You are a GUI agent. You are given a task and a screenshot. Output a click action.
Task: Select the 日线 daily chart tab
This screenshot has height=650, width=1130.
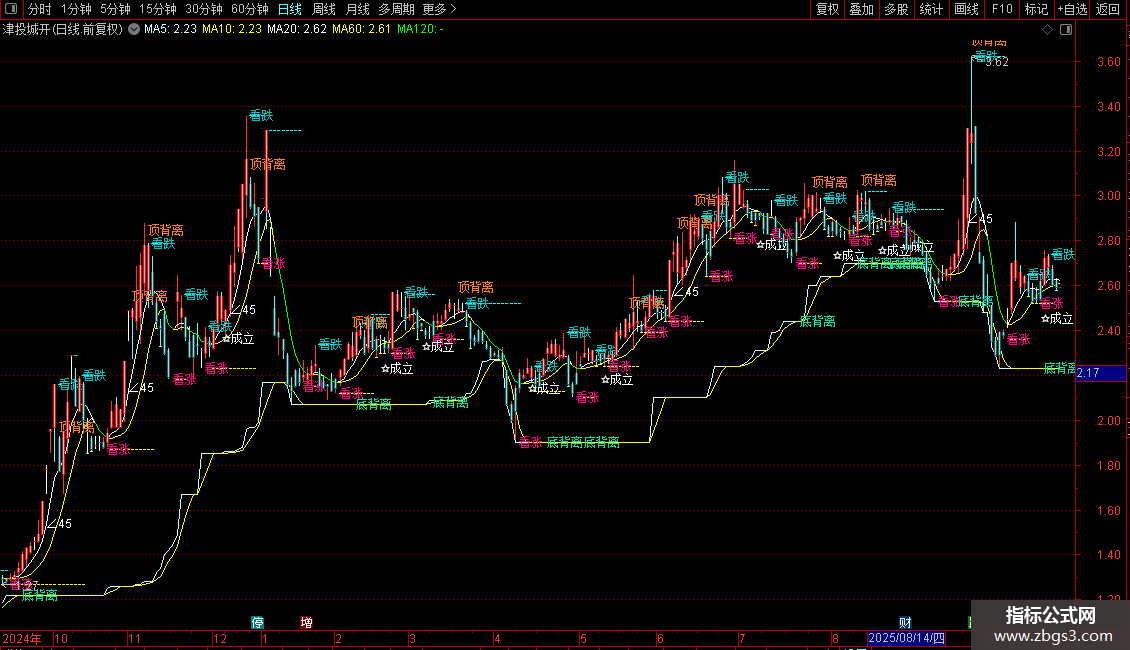click(290, 9)
